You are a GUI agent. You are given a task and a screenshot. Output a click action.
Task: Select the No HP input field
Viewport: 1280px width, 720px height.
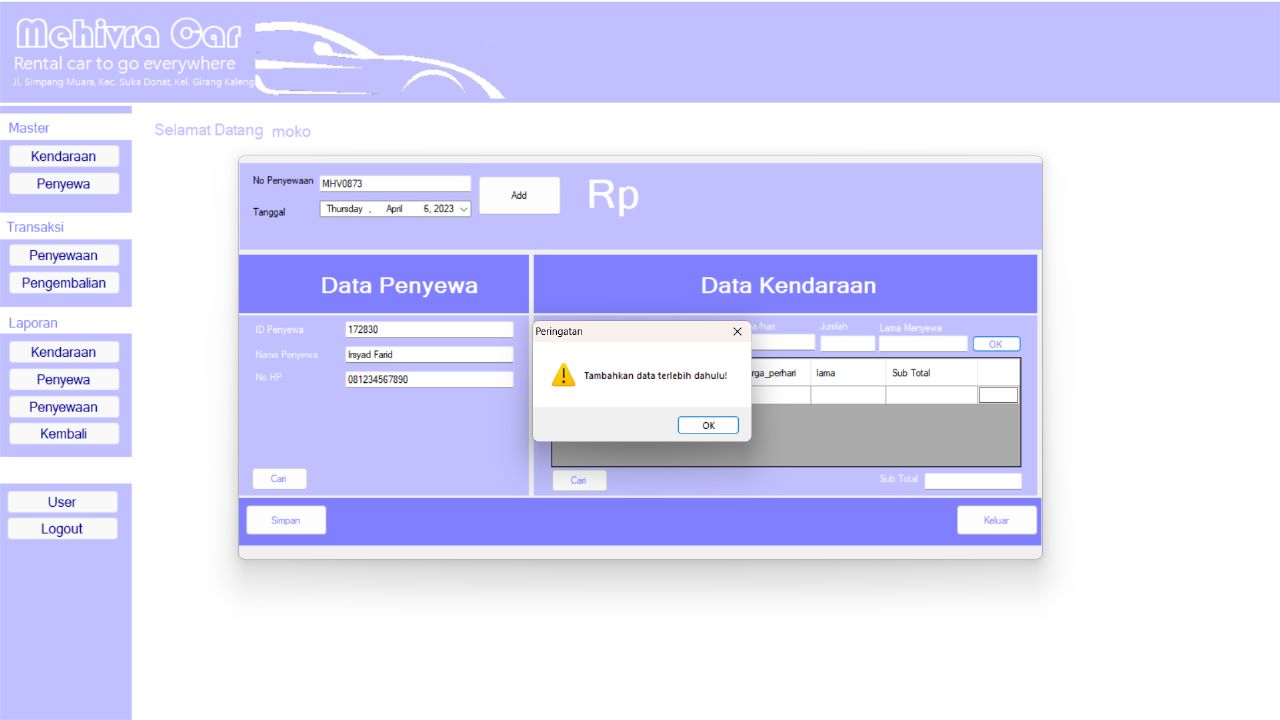428,378
